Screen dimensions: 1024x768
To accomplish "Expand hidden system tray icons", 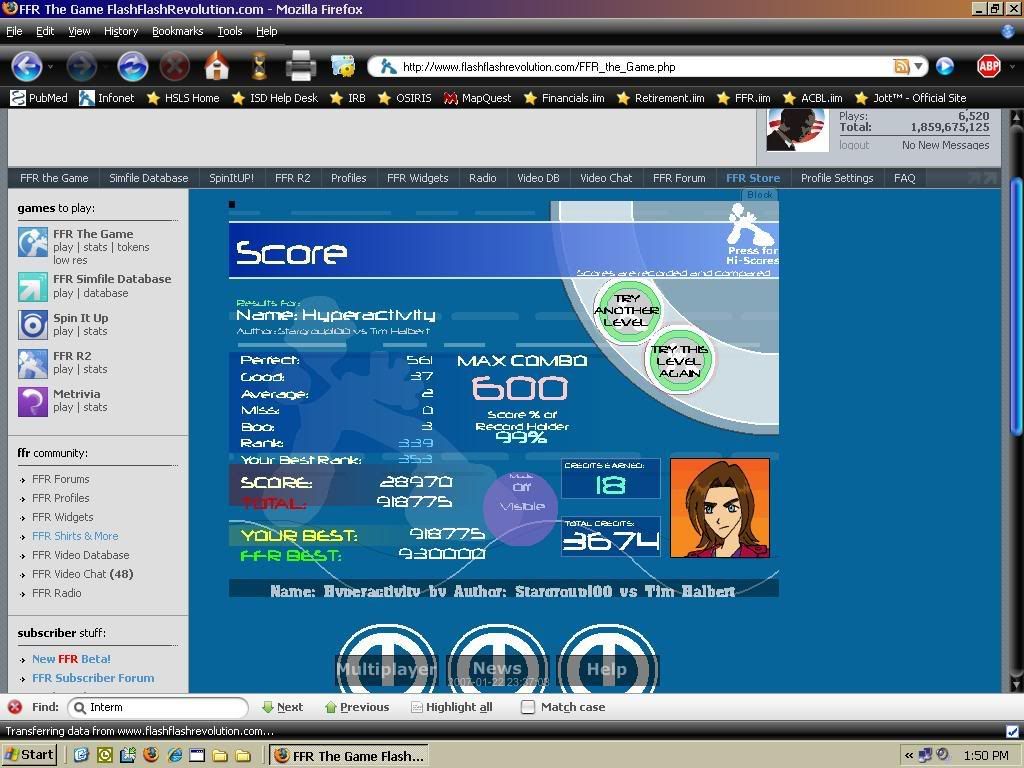I will [909, 755].
